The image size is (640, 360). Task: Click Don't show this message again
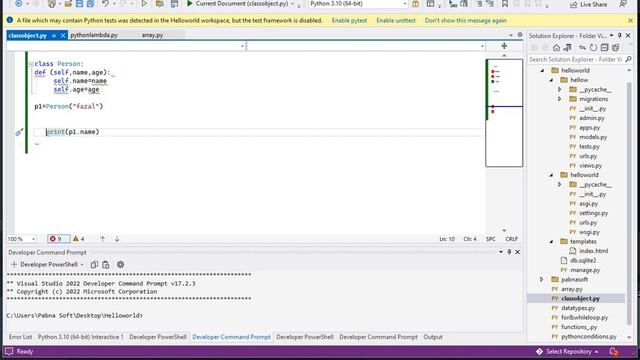(465, 20)
